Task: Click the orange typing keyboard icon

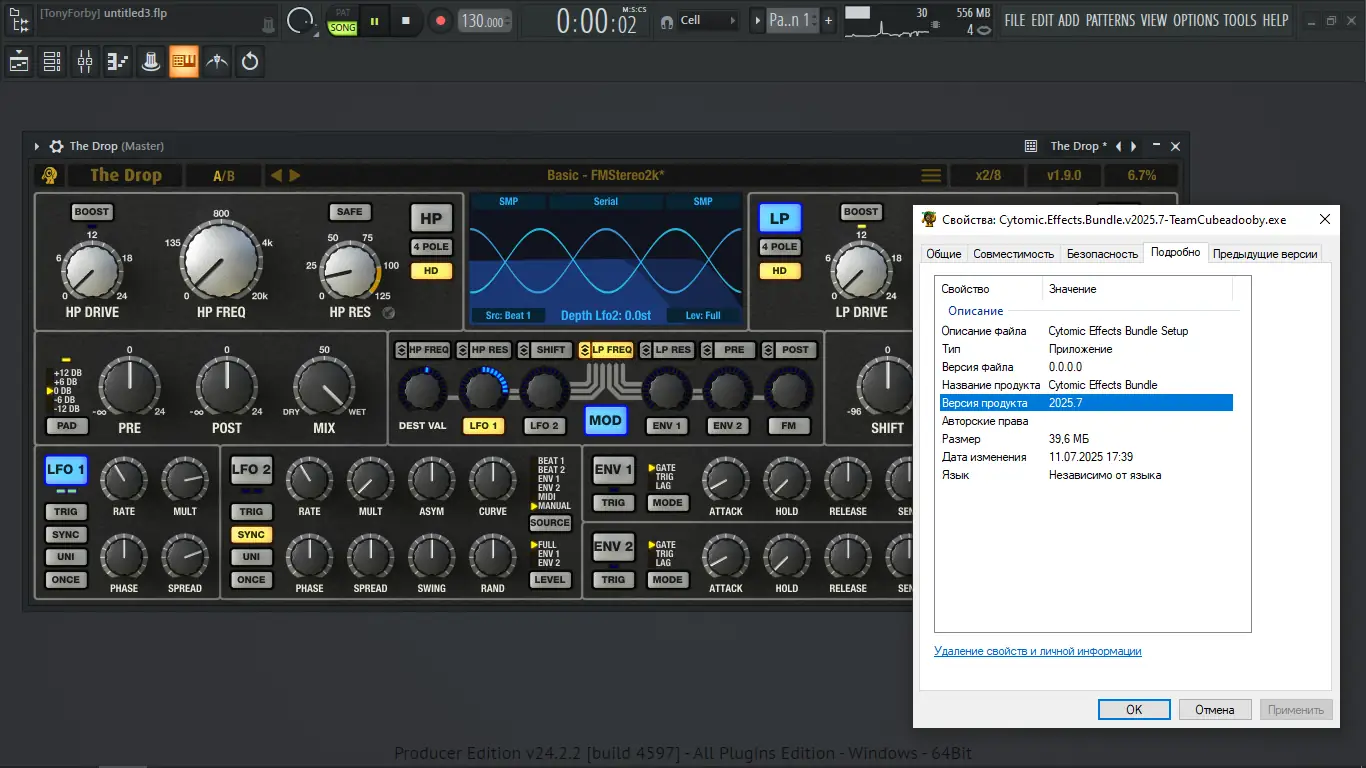Action: pyautogui.click(x=183, y=62)
